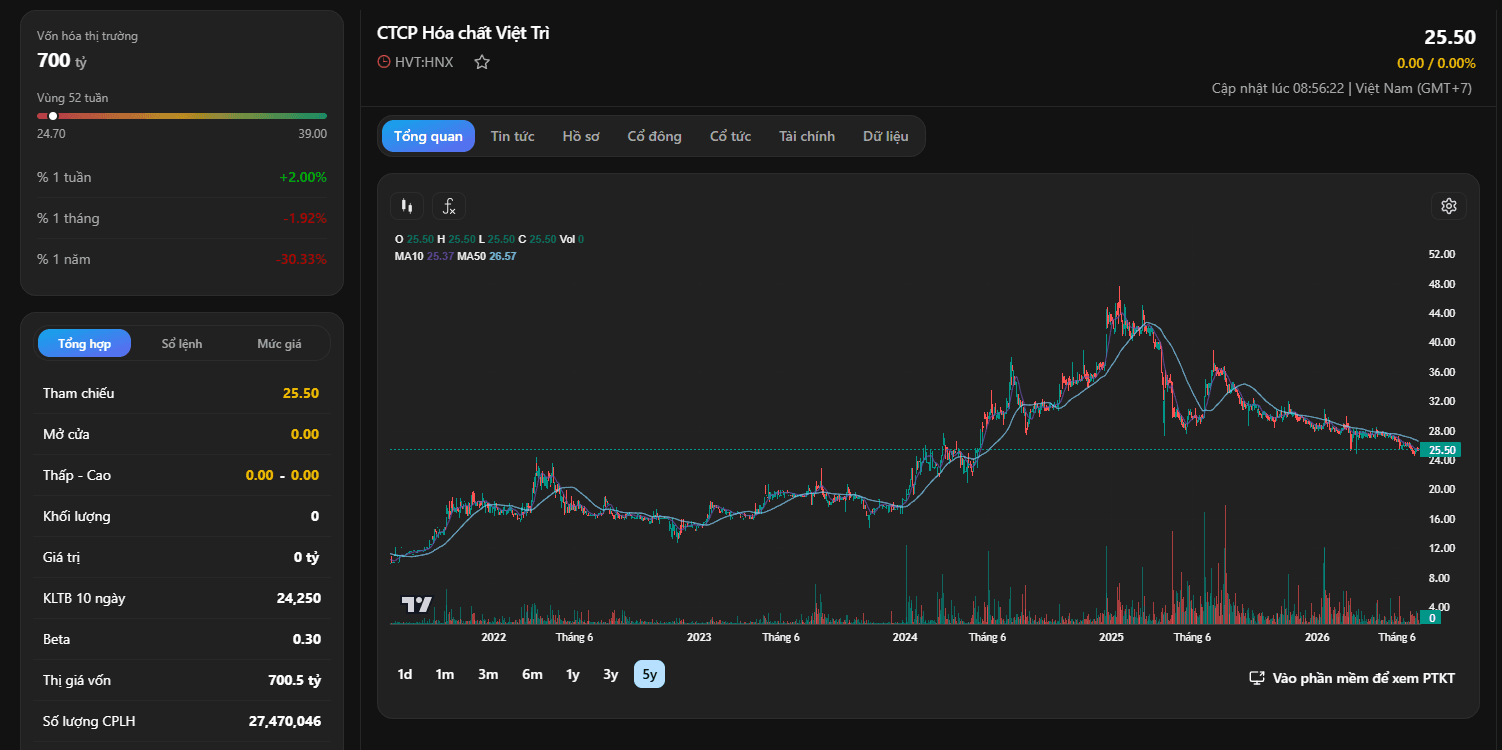The width and height of the screenshot is (1502, 750).
Task: Switch to the Sổ lệnh tab
Action: click(x=182, y=343)
